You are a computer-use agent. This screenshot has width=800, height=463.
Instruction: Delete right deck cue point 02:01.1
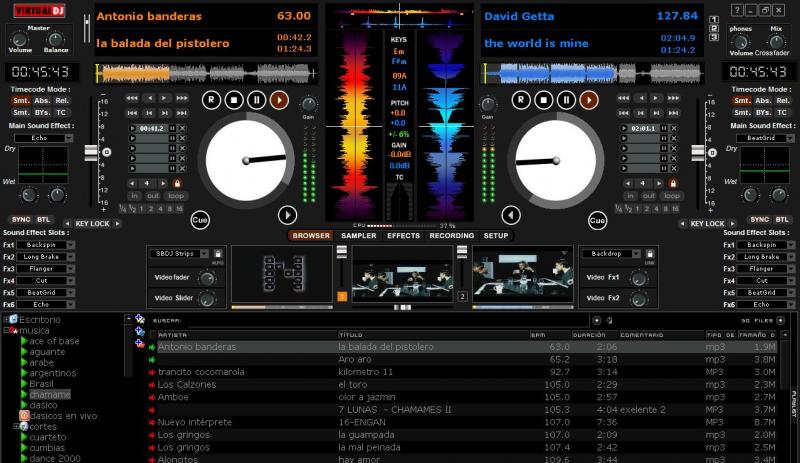(674, 129)
